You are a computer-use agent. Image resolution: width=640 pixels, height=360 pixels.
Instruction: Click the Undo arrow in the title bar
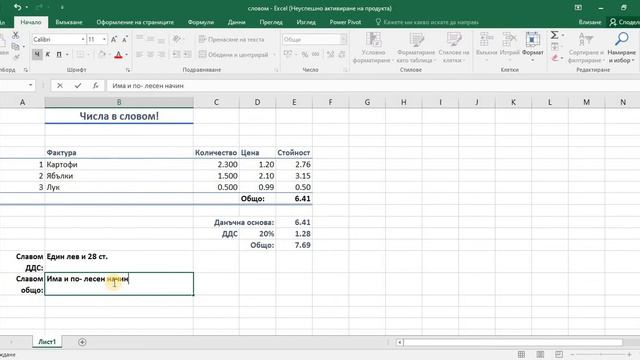pos(18,7)
